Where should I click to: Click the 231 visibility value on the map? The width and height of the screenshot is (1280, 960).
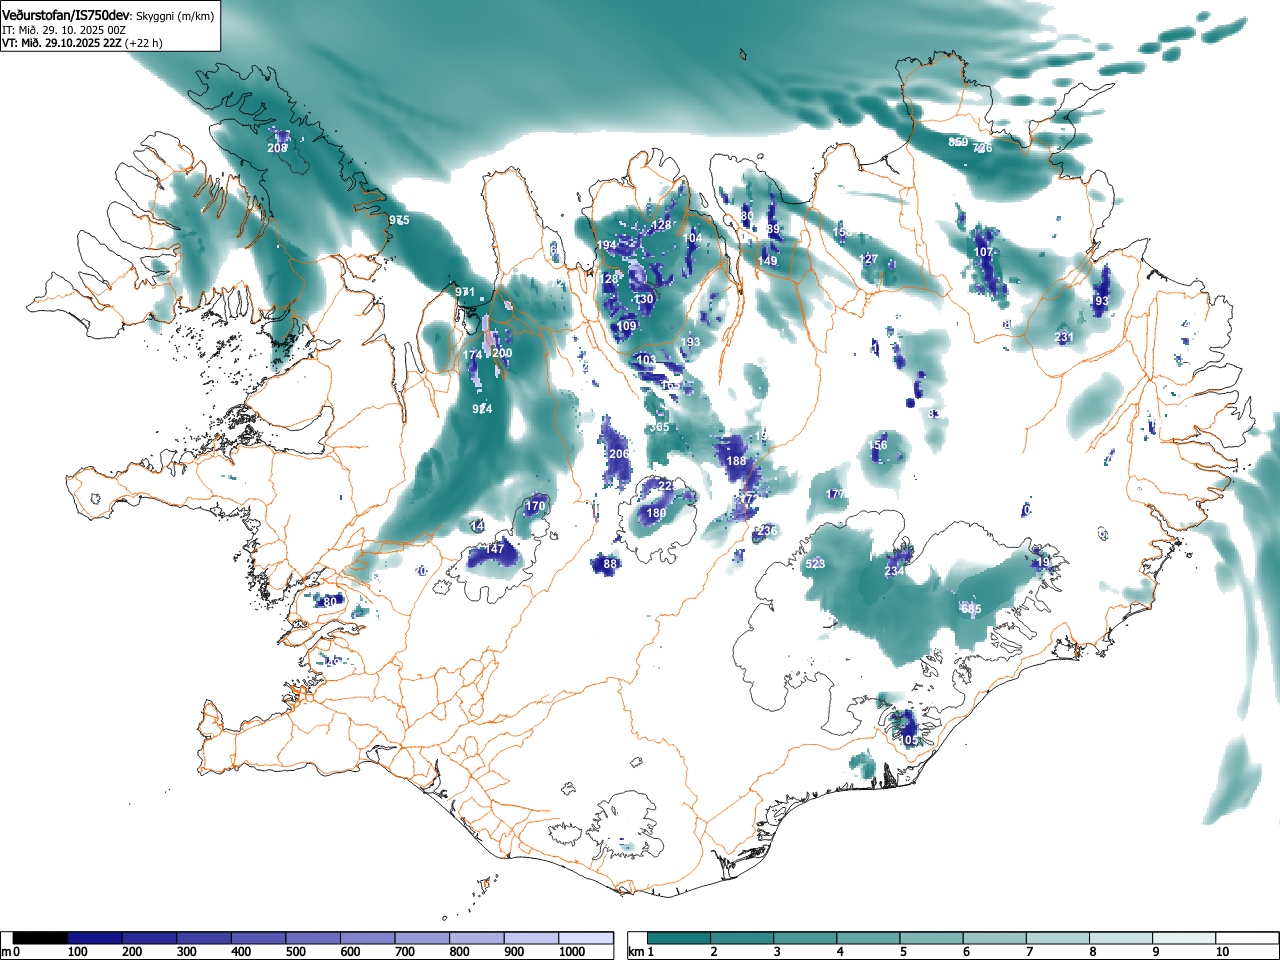coord(1064,338)
